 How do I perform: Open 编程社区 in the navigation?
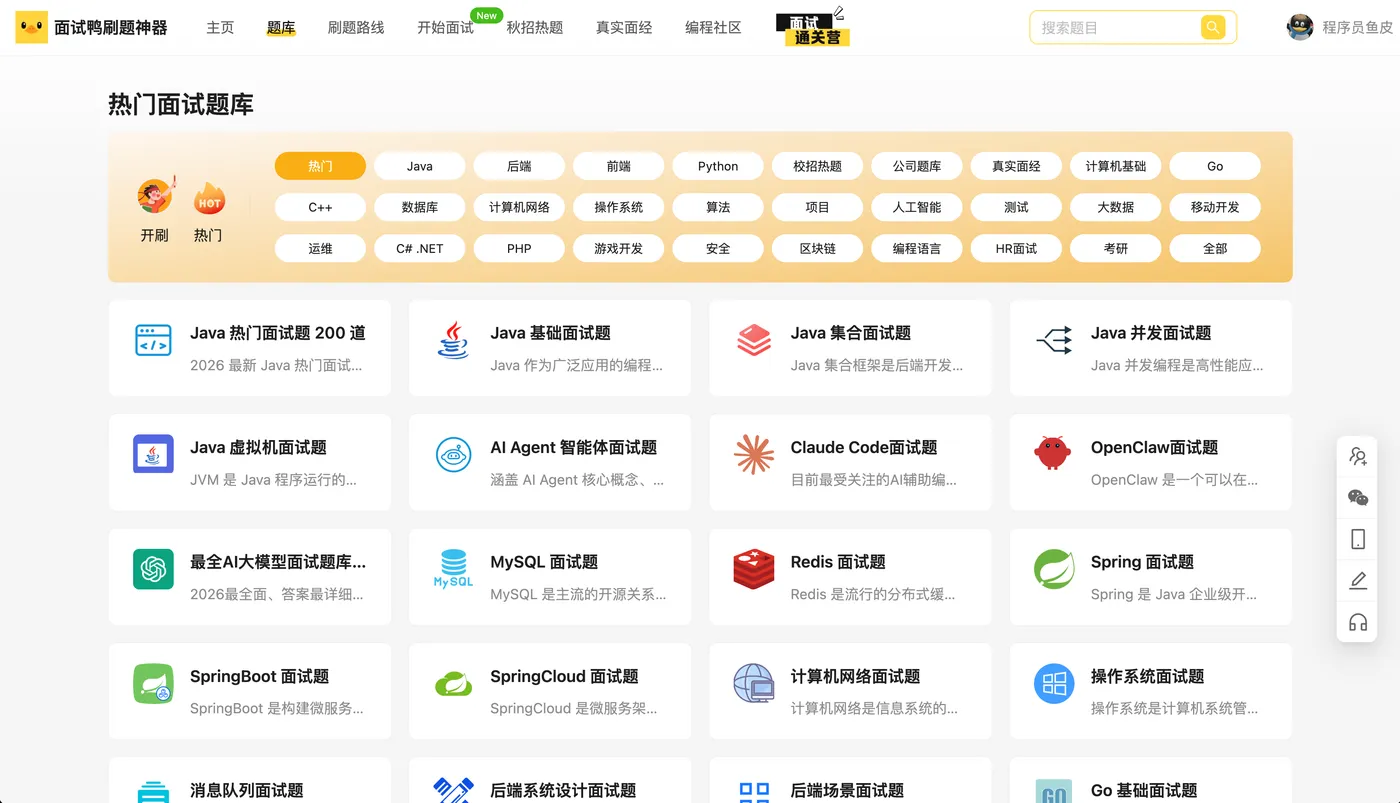tap(713, 28)
